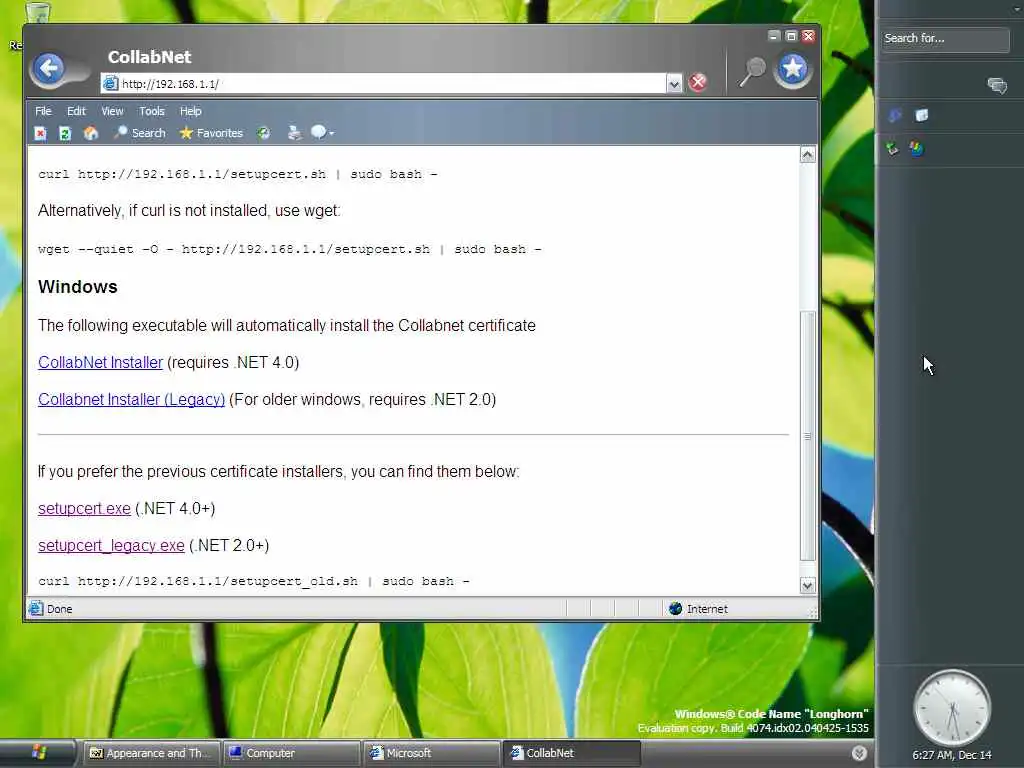Screen dimensions: 1024x768
Task: Switch to Computer taskbar window
Action: click(x=291, y=753)
